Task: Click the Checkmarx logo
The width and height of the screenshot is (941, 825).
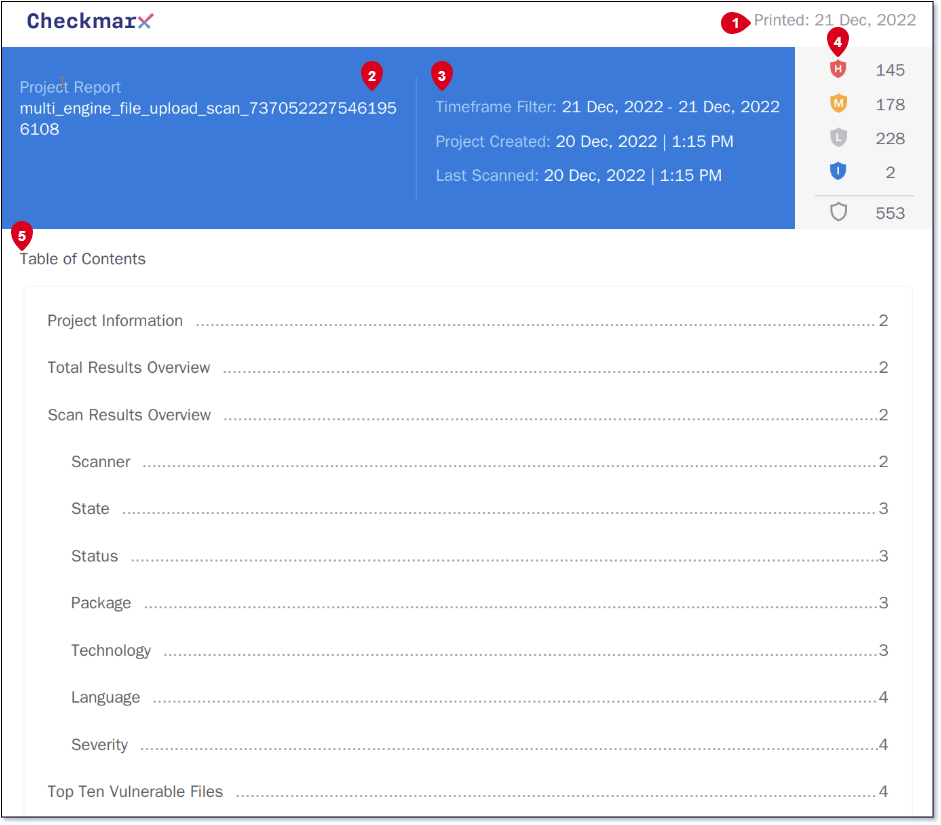Action: click(x=90, y=21)
